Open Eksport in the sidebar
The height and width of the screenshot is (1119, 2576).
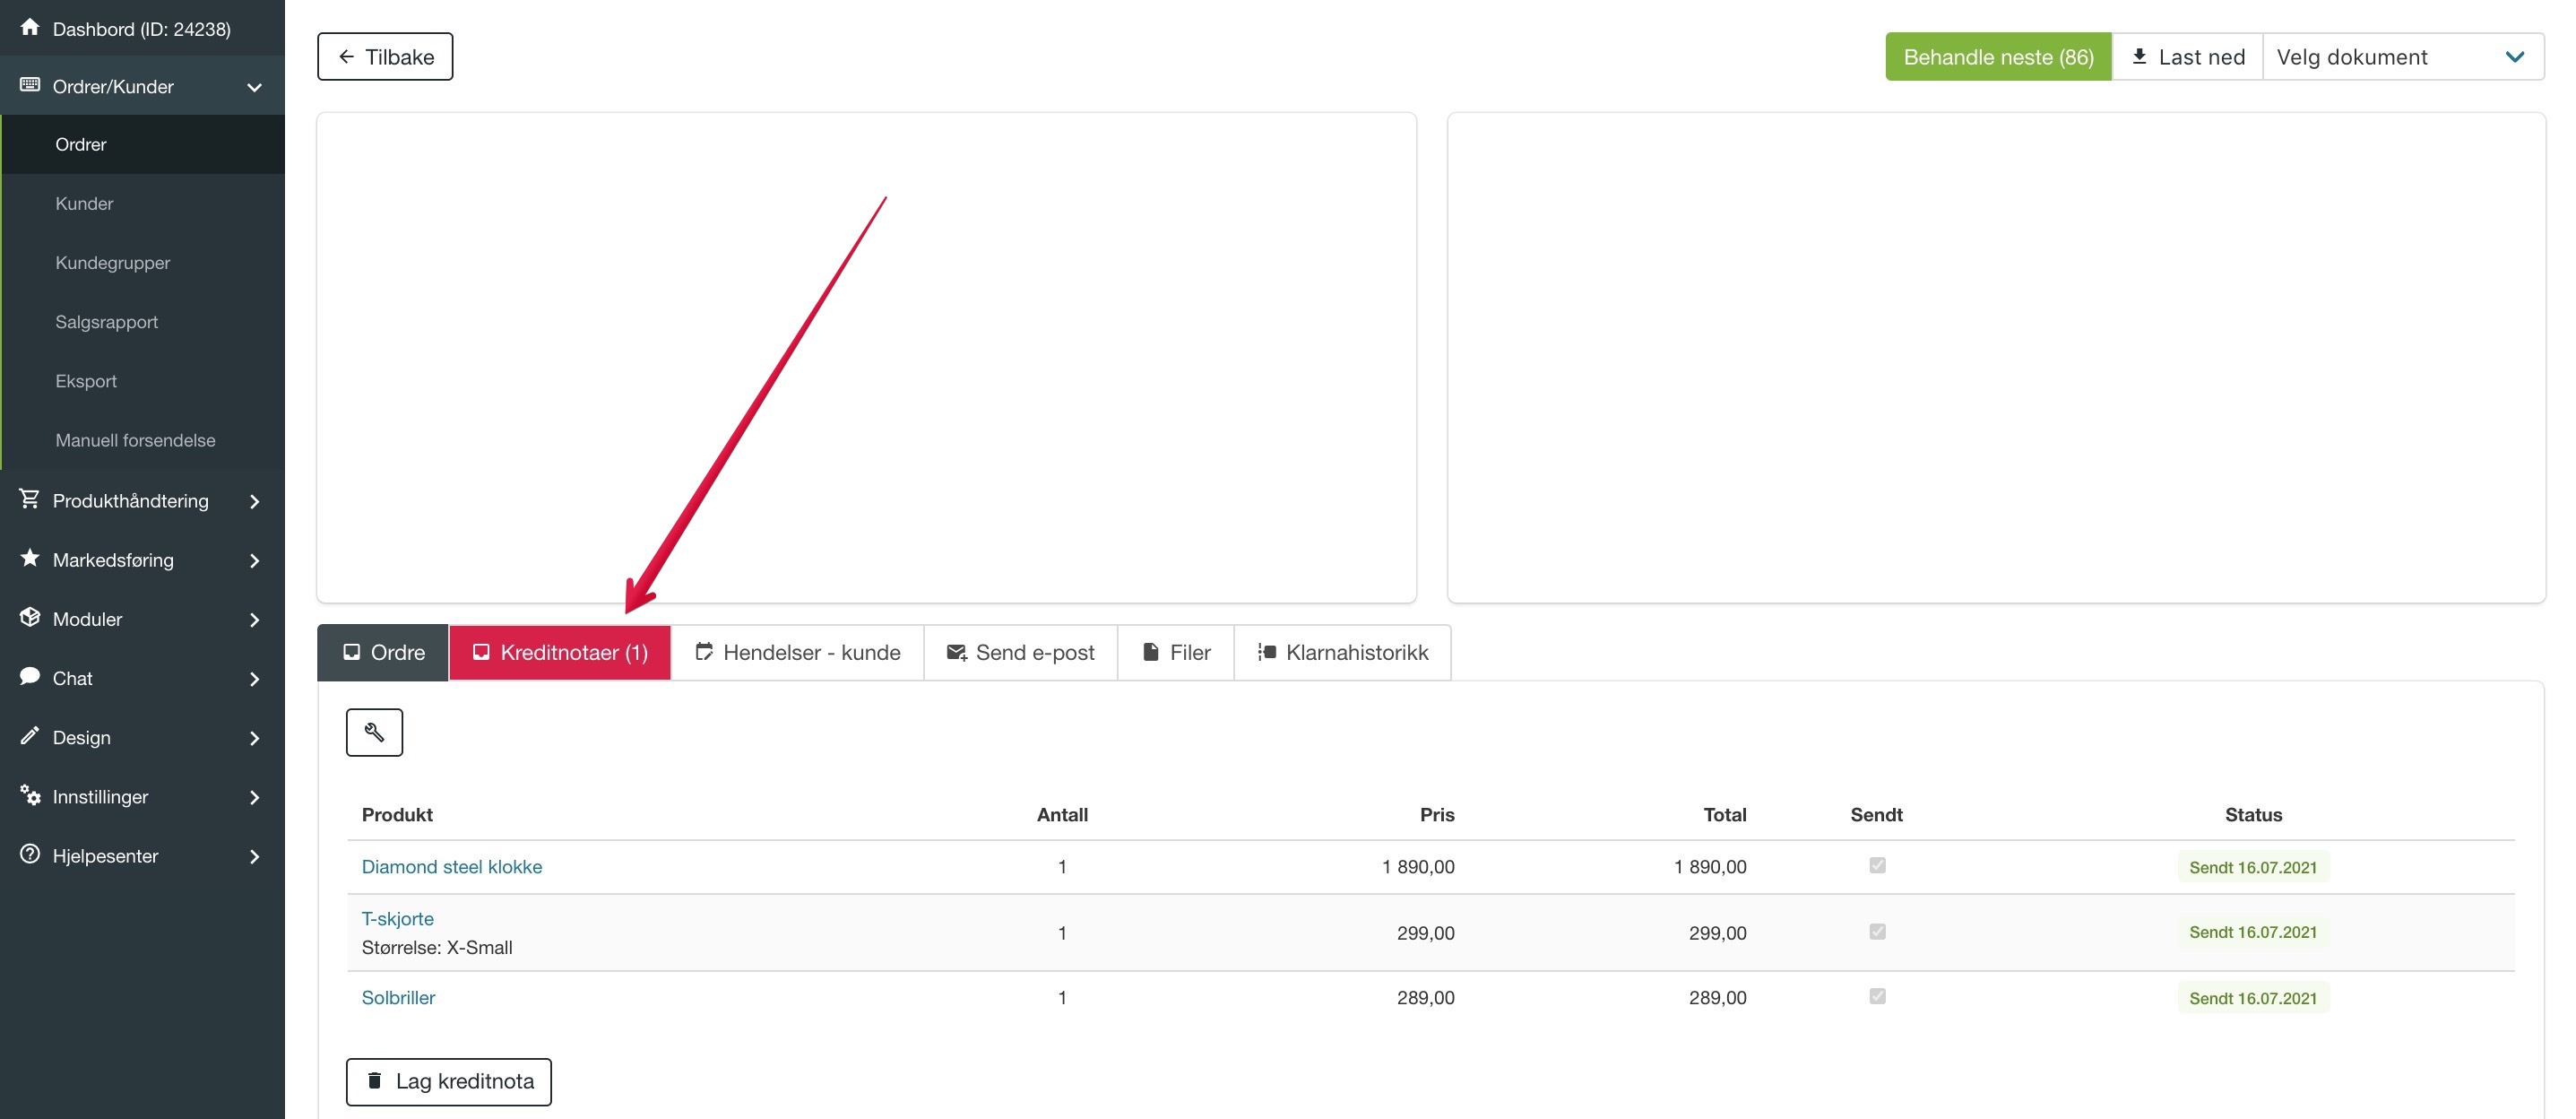(143, 381)
